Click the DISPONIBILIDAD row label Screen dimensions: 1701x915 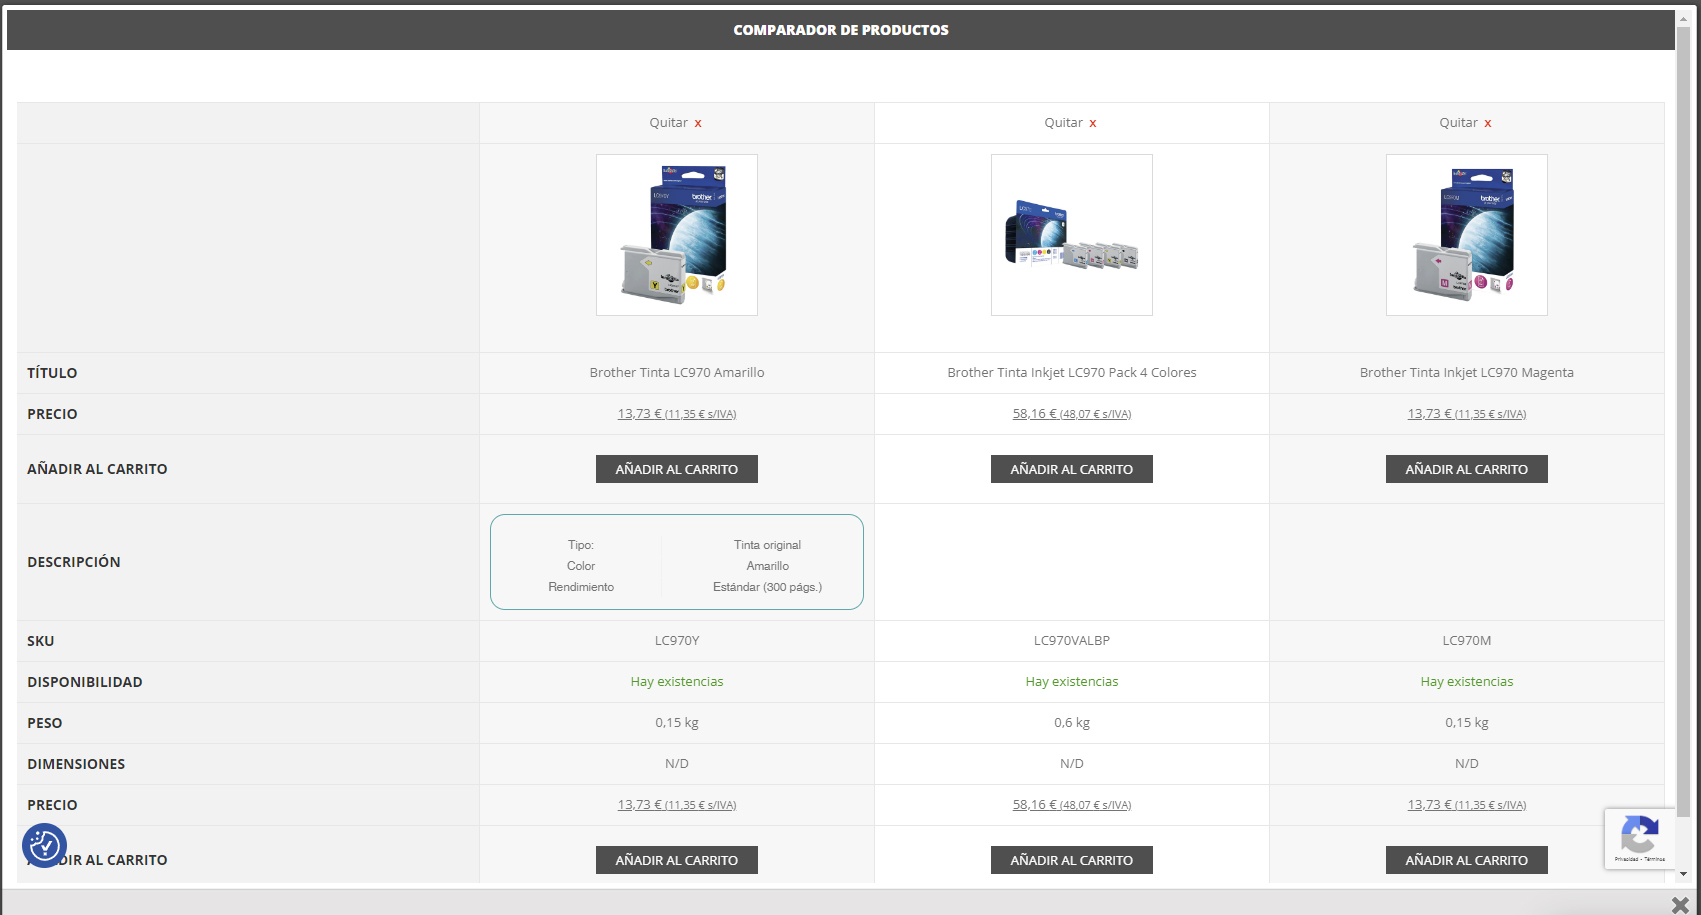coord(85,682)
